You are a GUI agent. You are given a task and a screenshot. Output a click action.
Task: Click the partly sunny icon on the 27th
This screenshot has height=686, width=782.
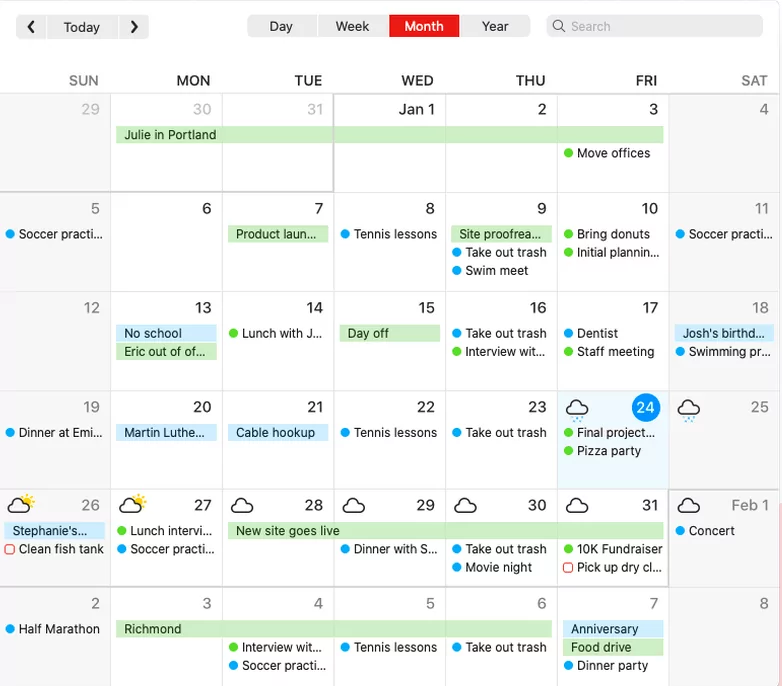(x=133, y=504)
